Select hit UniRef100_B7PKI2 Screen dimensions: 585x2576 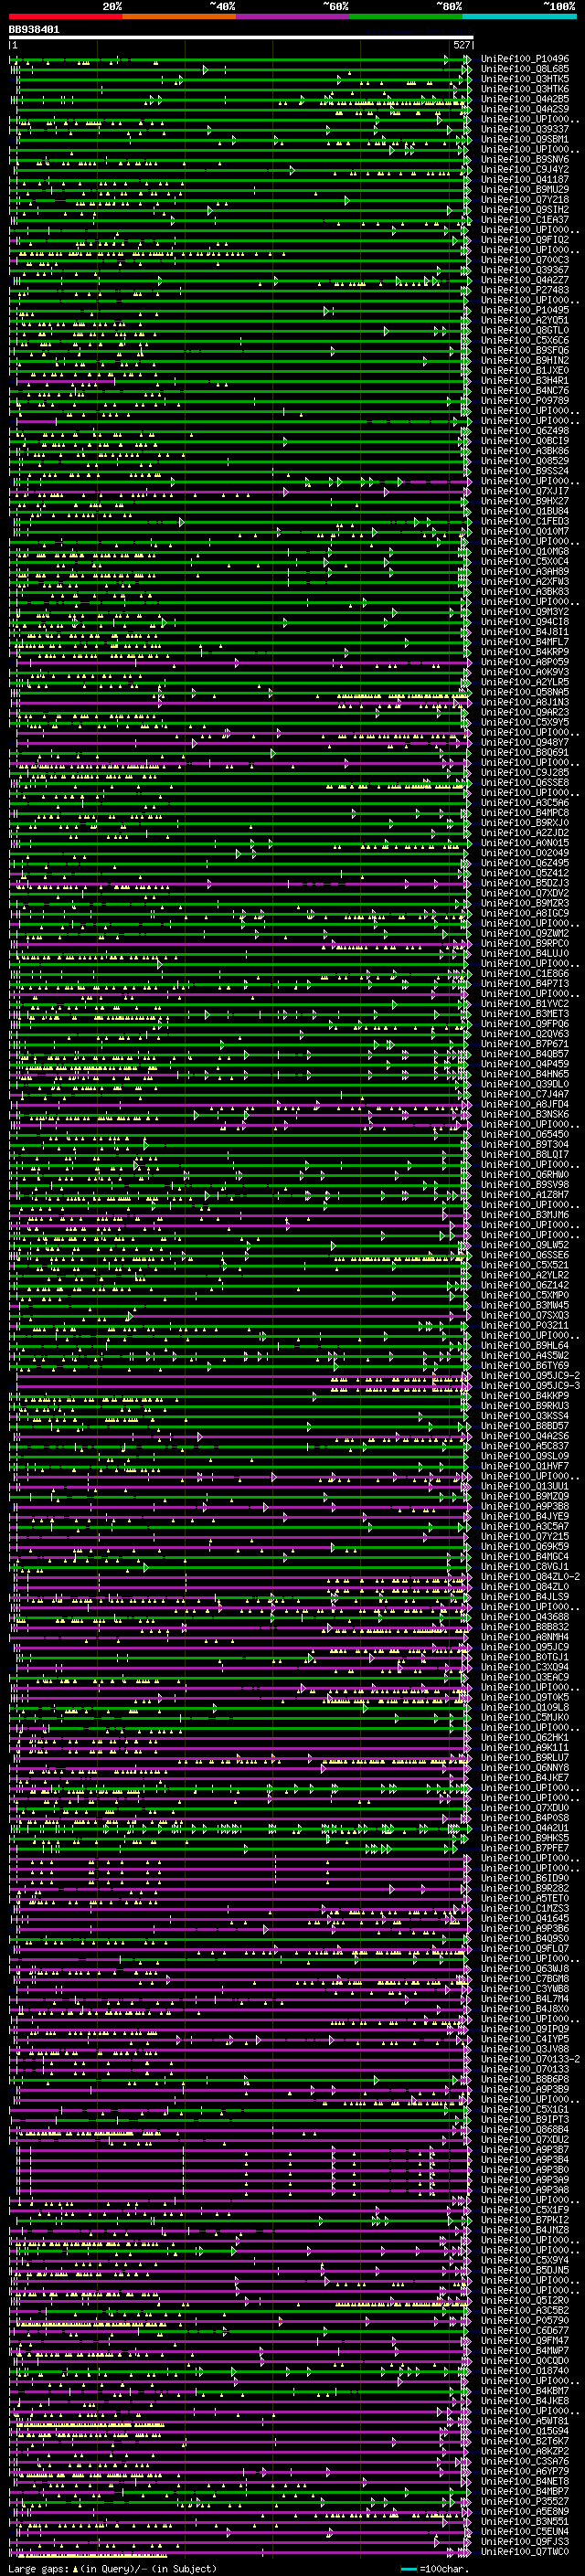coord(525,2220)
